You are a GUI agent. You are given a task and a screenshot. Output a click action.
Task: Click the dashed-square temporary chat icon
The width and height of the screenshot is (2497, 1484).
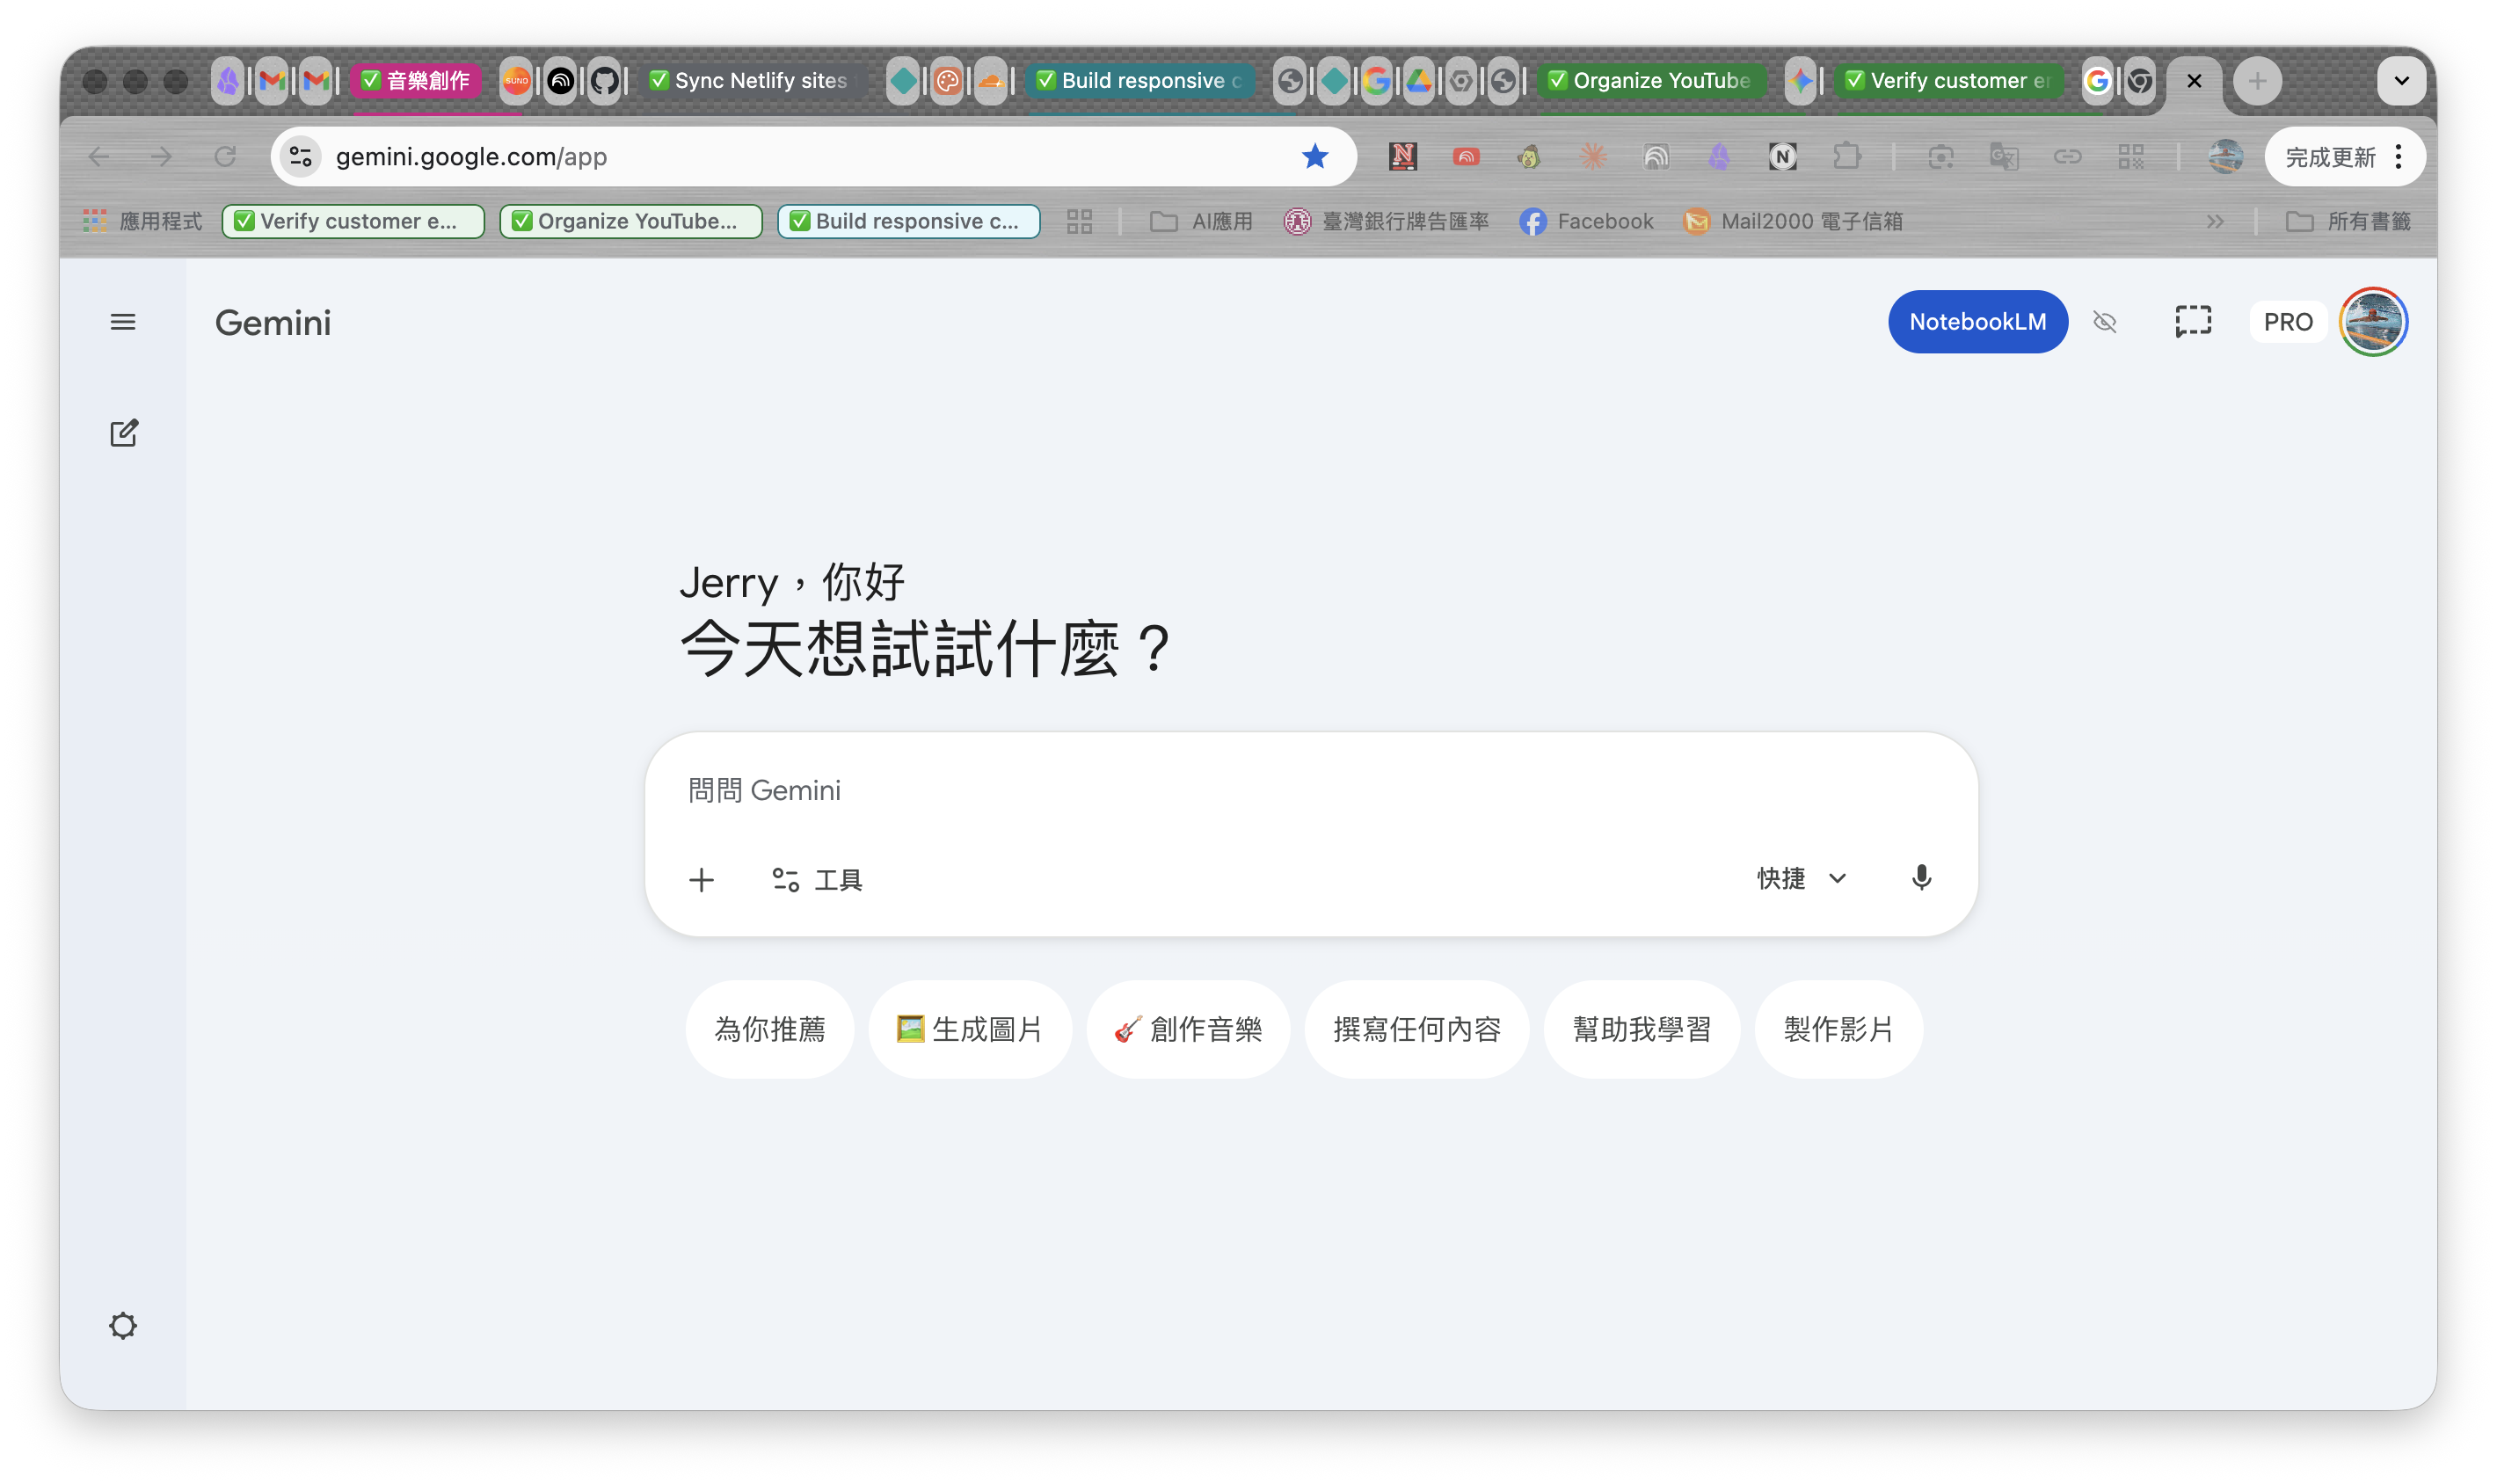(x=2192, y=322)
